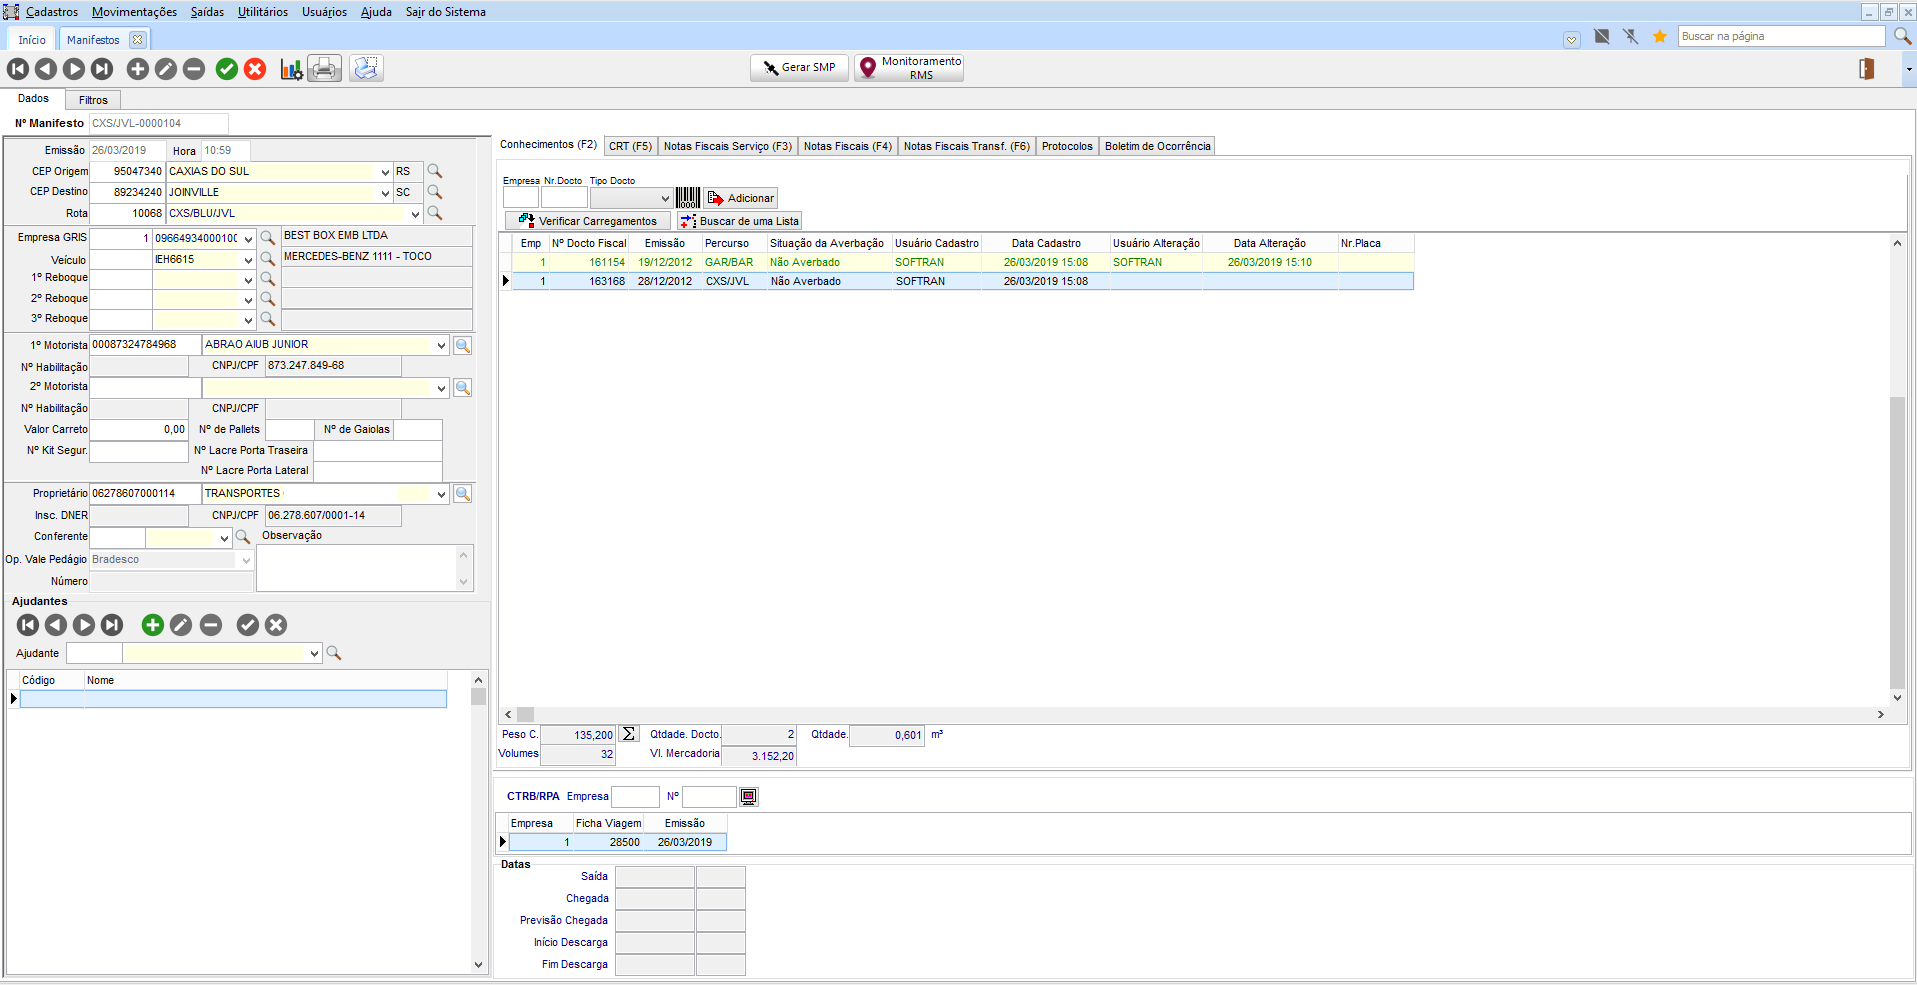Click the Adicionar button

pyautogui.click(x=740, y=198)
